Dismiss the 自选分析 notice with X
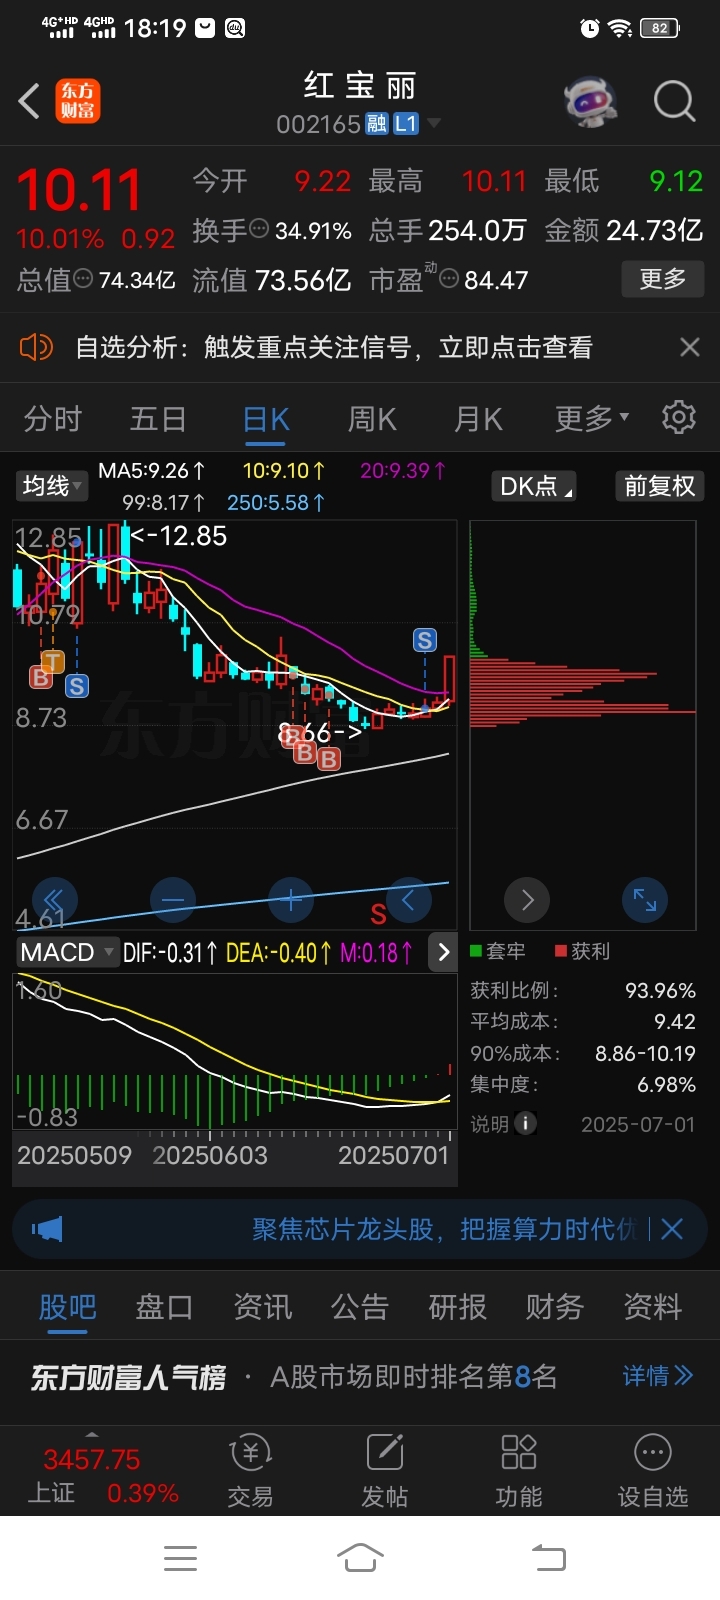The width and height of the screenshot is (720, 1600). [690, 347]
